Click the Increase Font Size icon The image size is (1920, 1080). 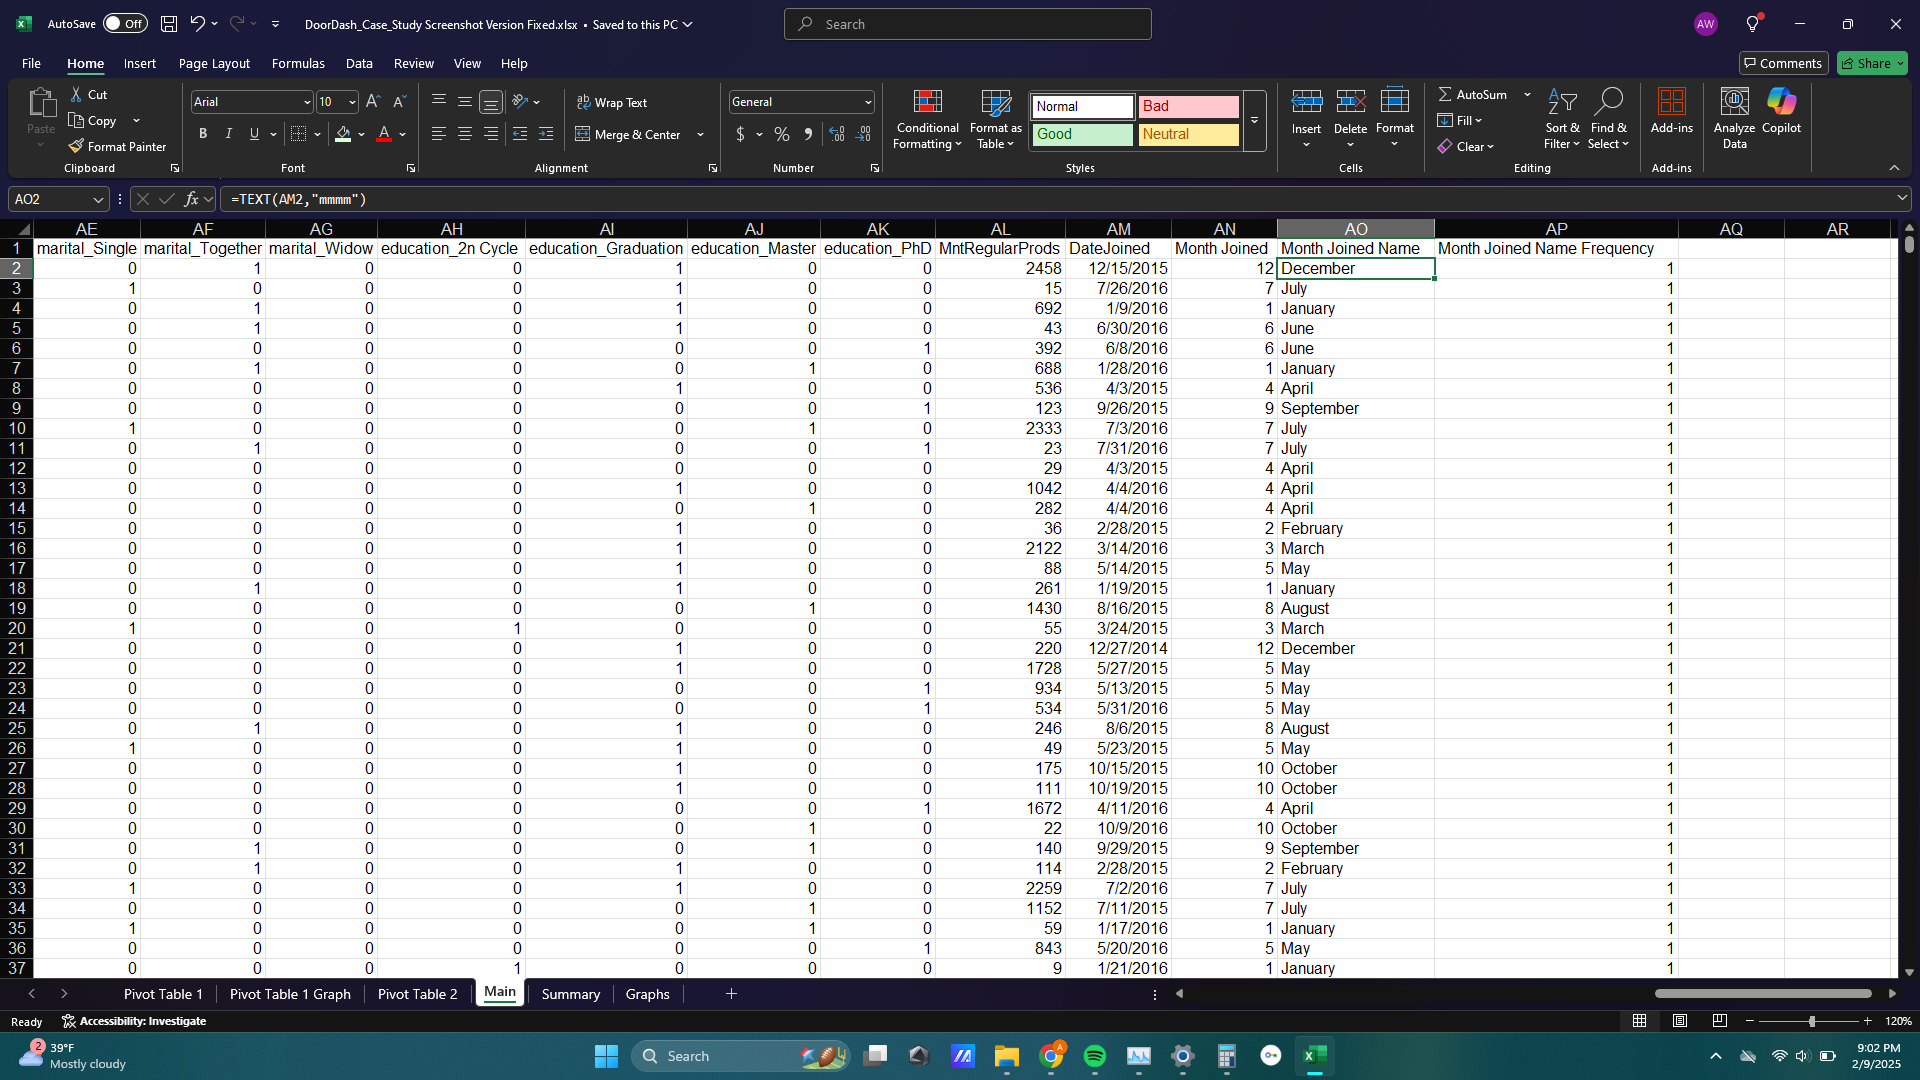(x=373, y=102)
